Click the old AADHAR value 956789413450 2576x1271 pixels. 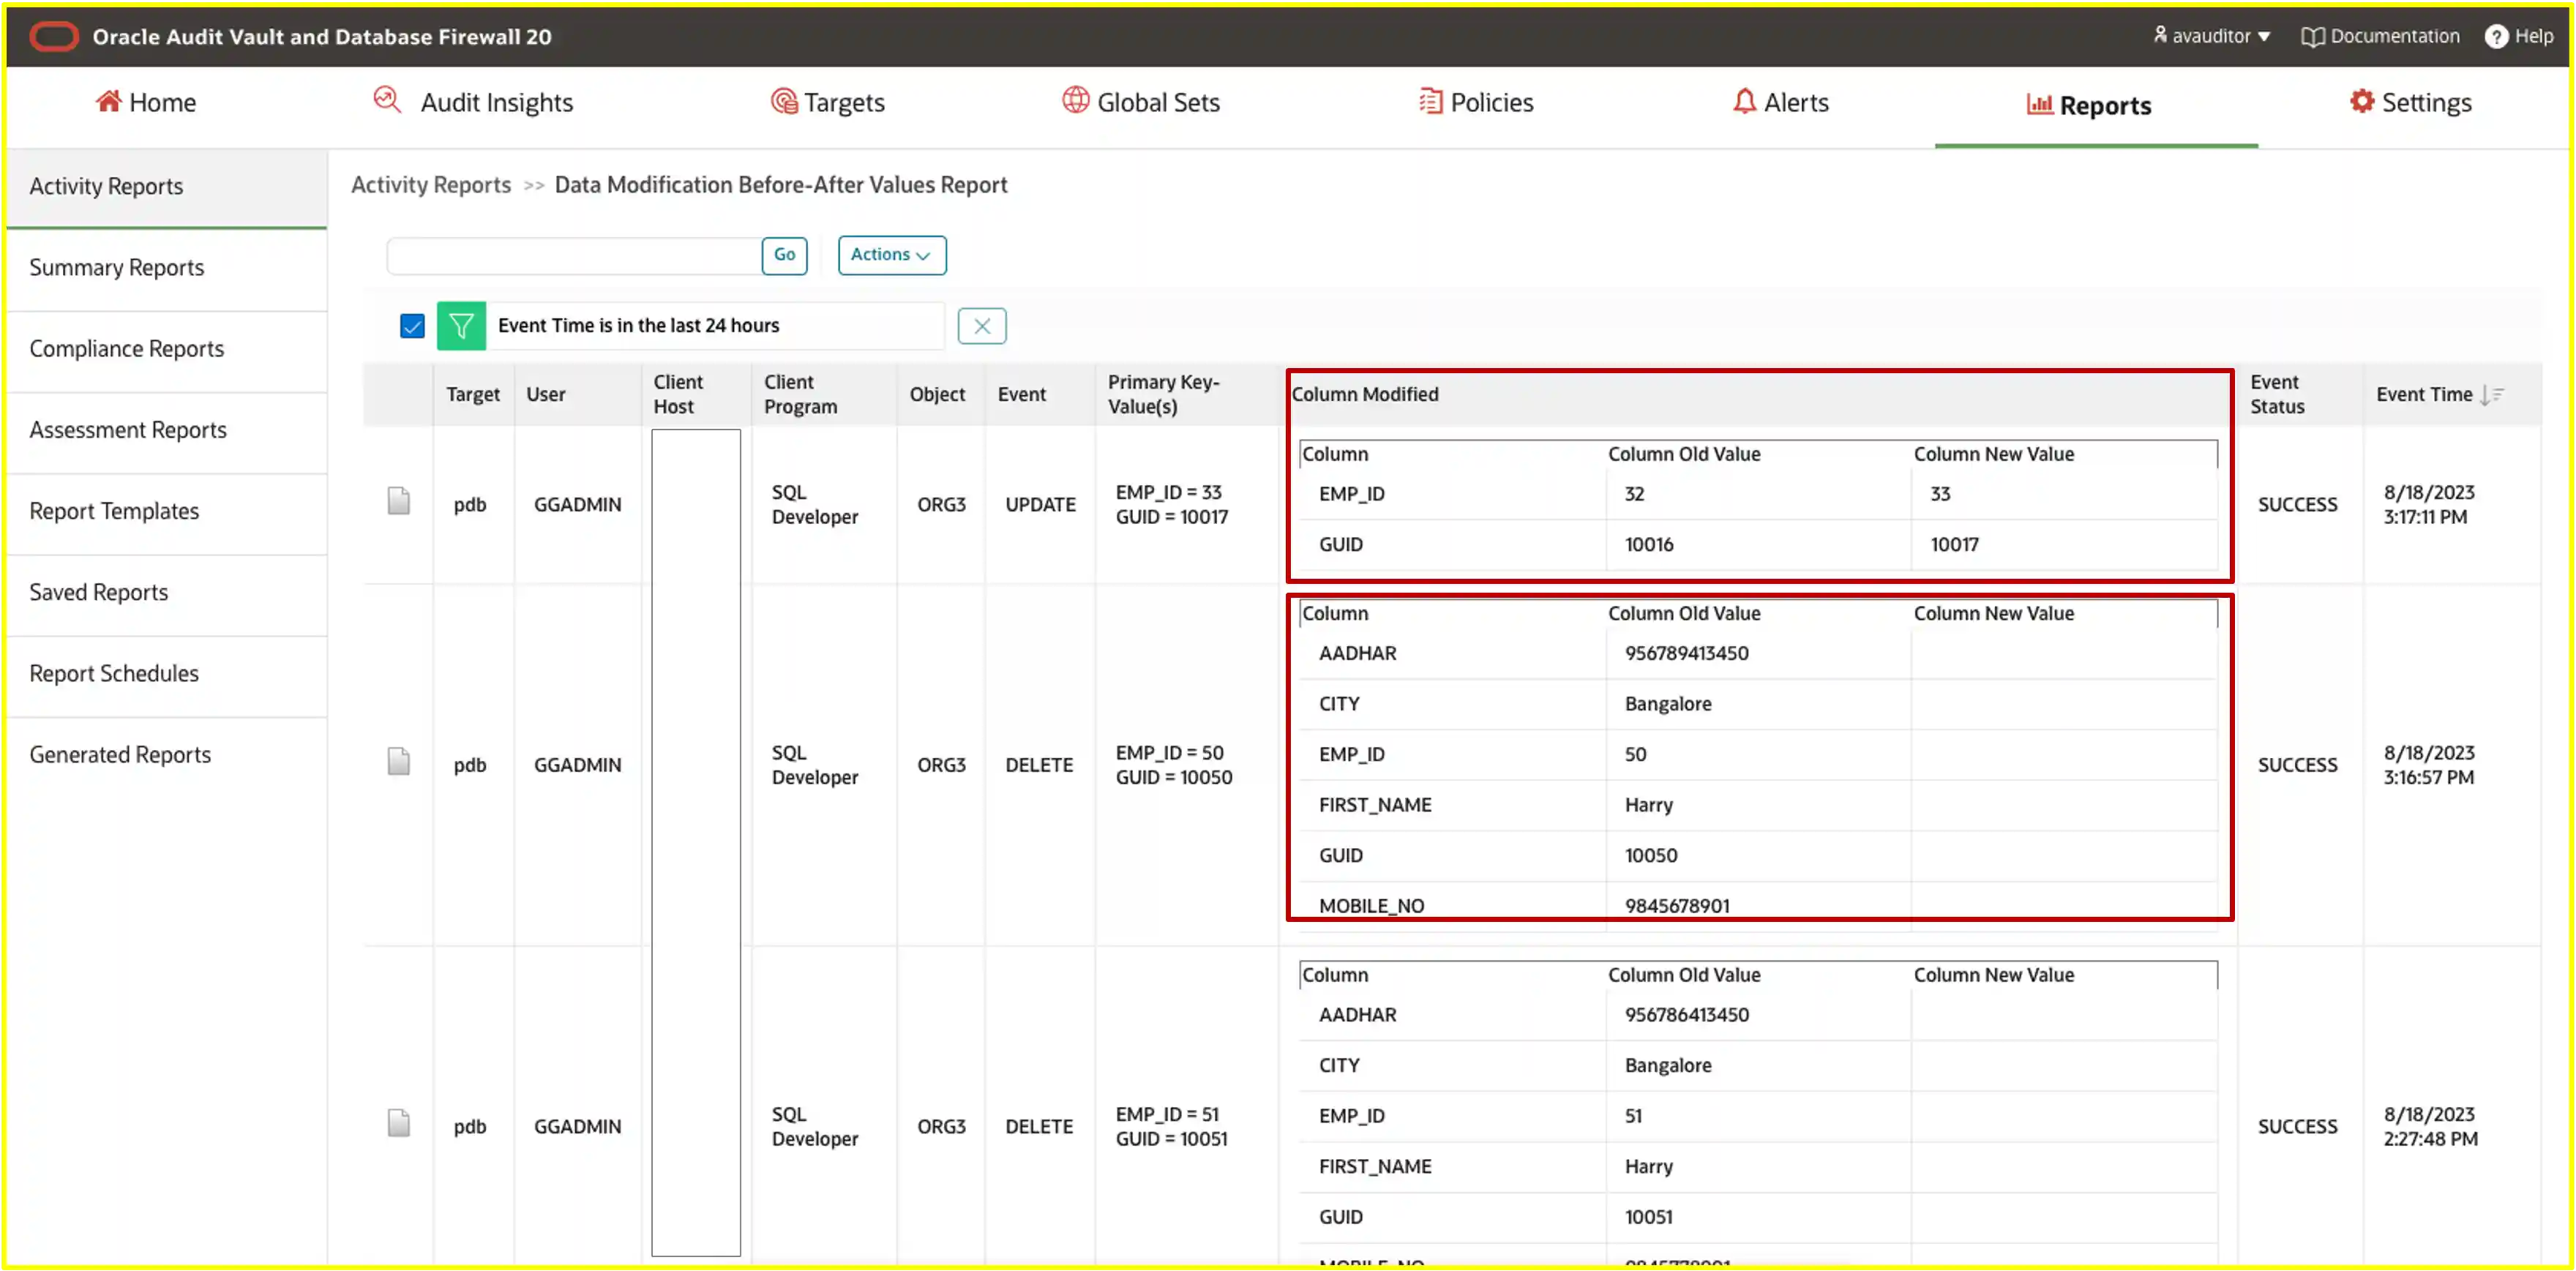tap(1686, 653)
